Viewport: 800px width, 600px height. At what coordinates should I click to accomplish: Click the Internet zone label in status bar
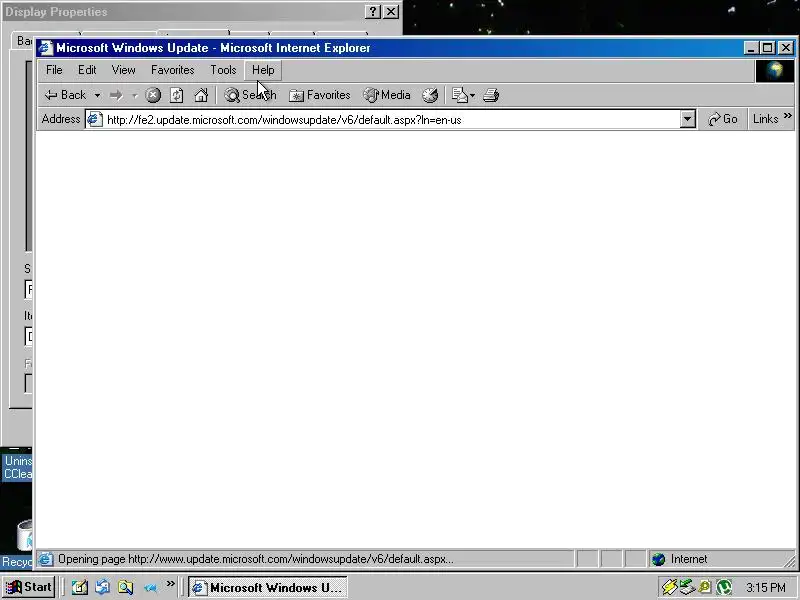click(x=689, y=559)
